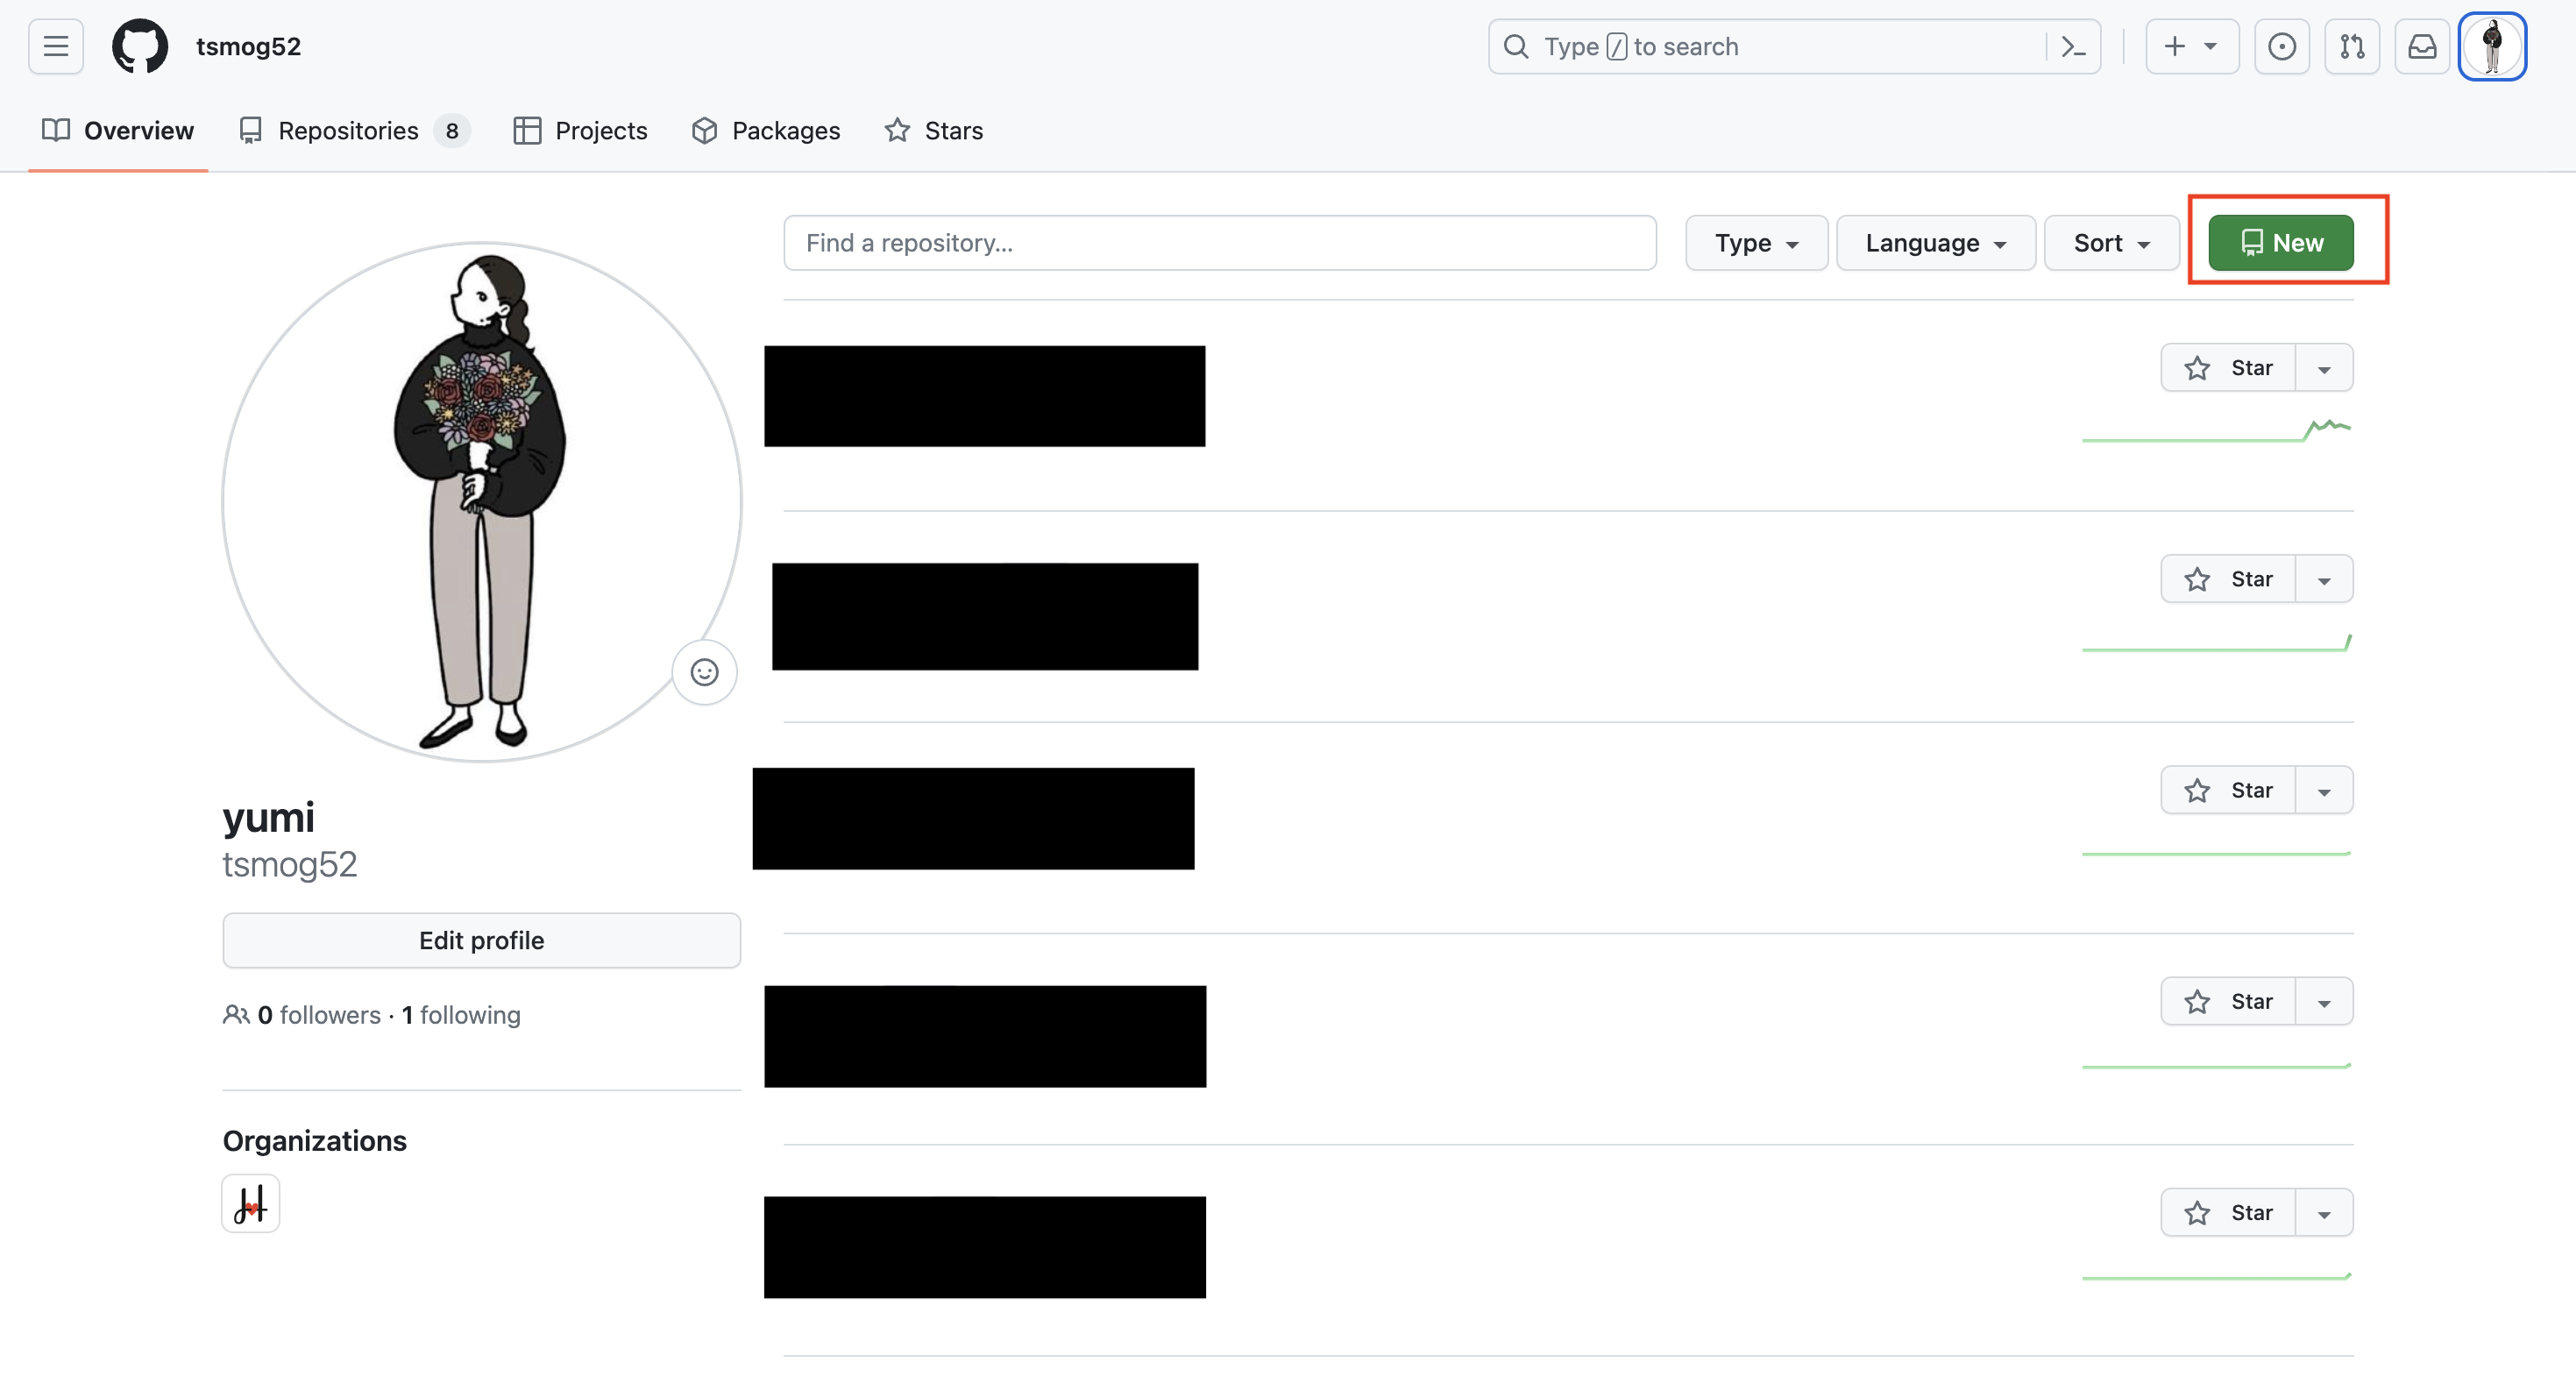The image size is (2576, 1398).
Task: Open the organization's avatar under Organizations
Action: [250, 1203]
